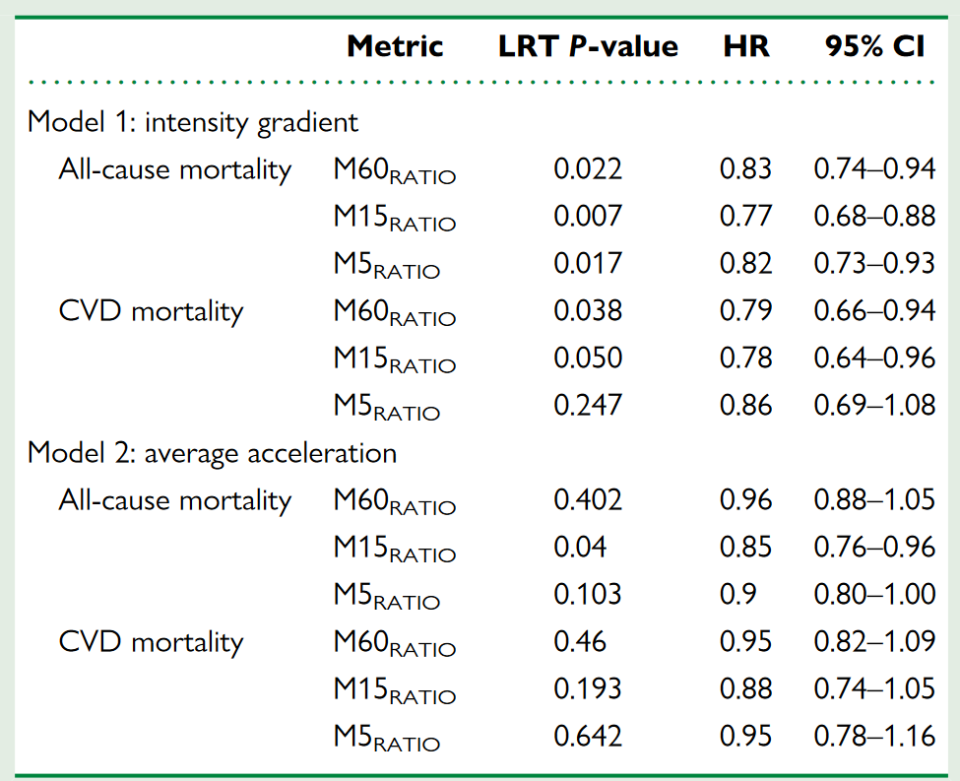Click the P-value 0.402 cell
The height and width of the screenshot is (781, 960).
pyautogui.click(x=588, y=500)
